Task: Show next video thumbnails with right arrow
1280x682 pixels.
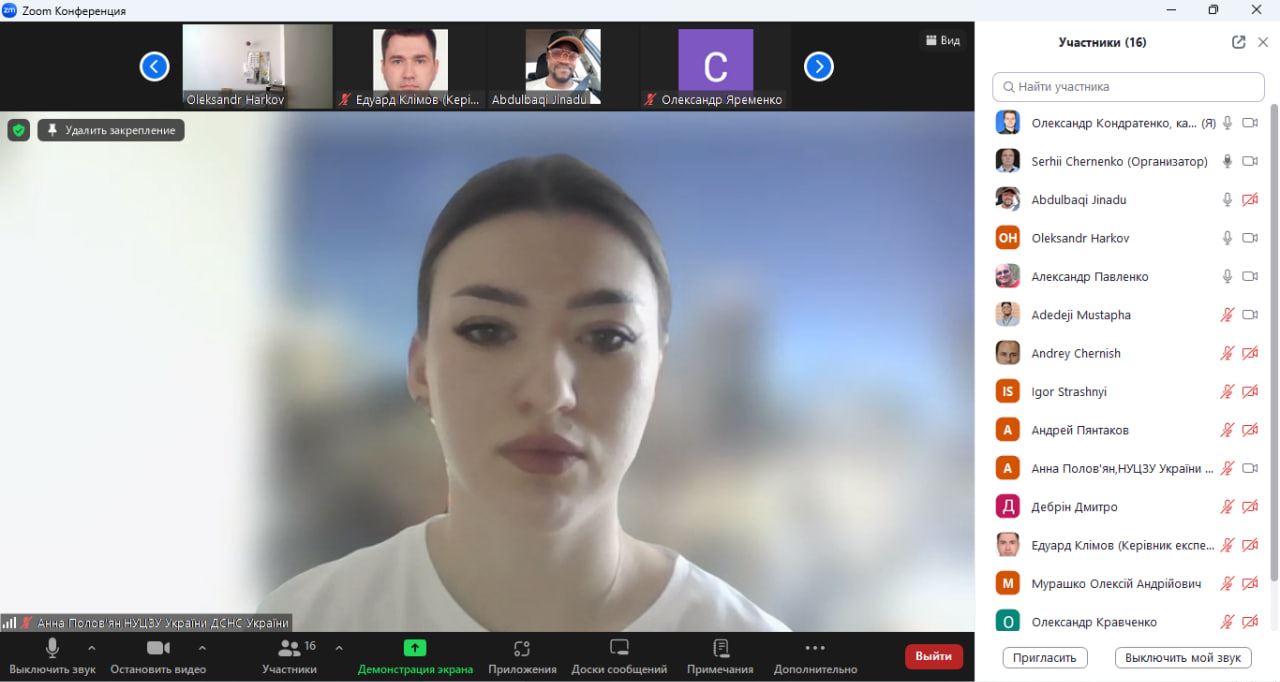Action: (819, 67)
